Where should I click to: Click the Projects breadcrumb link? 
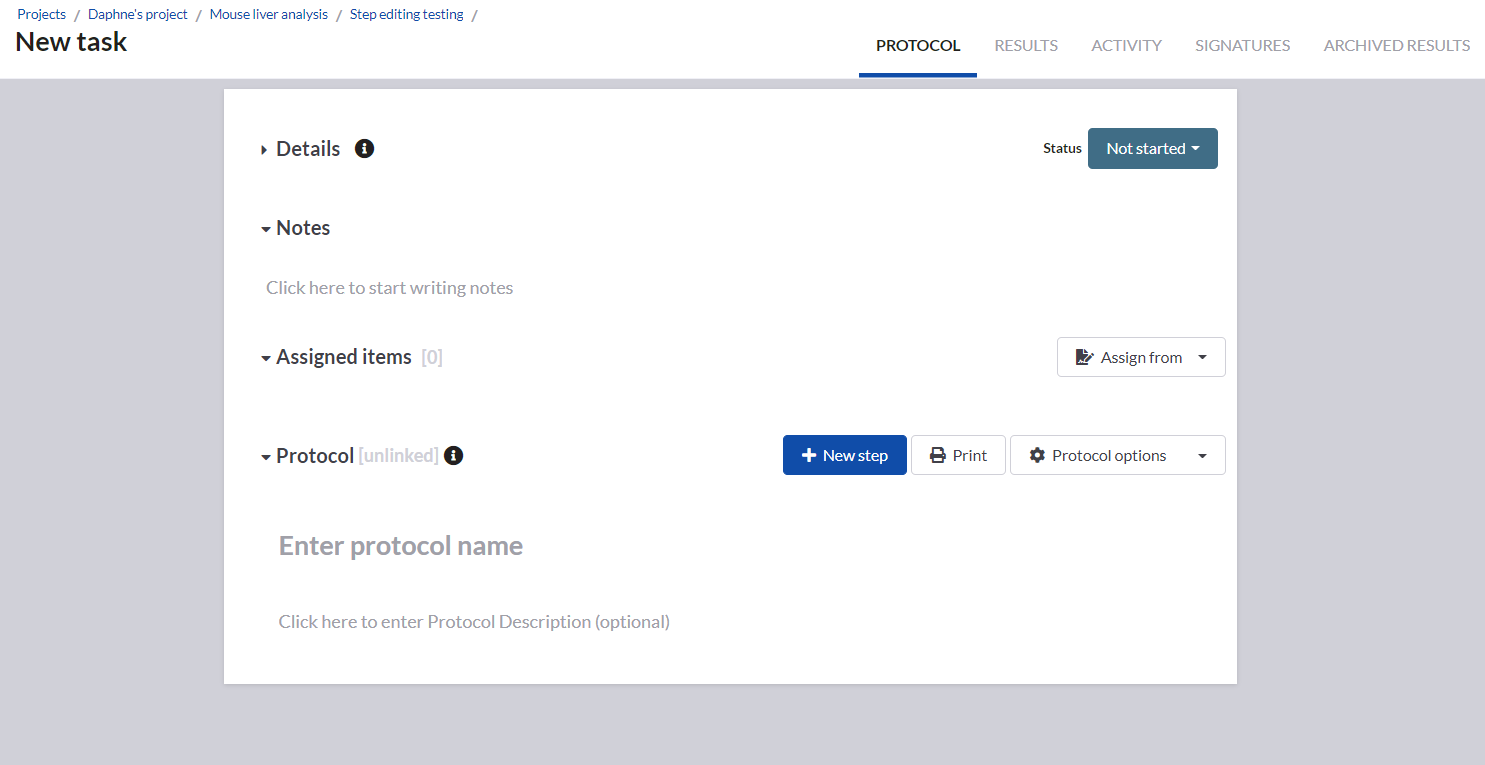click(x=41, y=14)
